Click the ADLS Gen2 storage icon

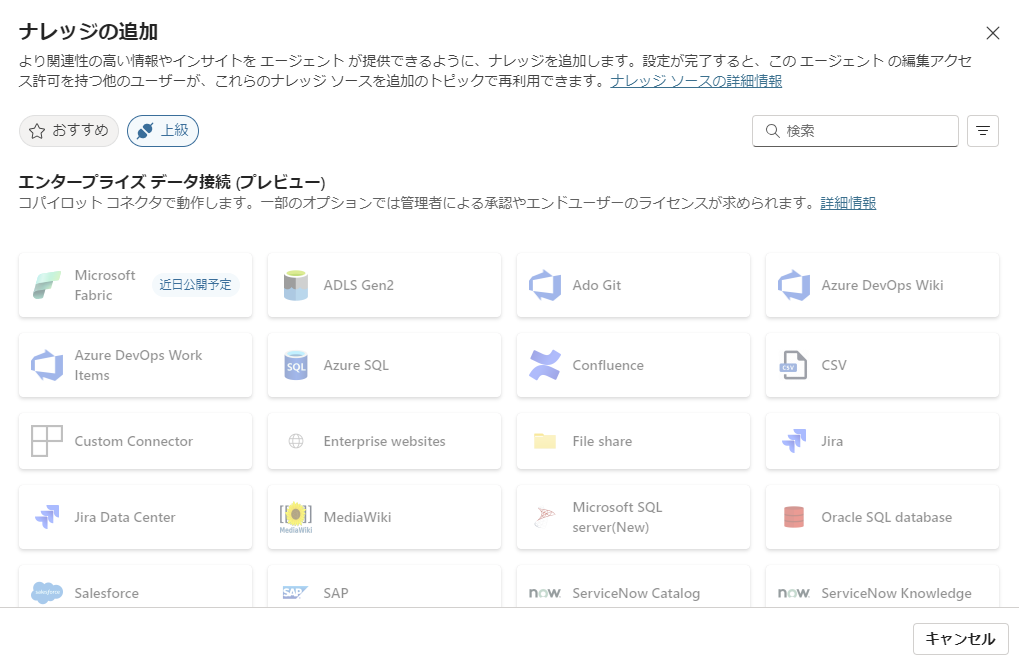pyautogui.click(x=296, y=285)
